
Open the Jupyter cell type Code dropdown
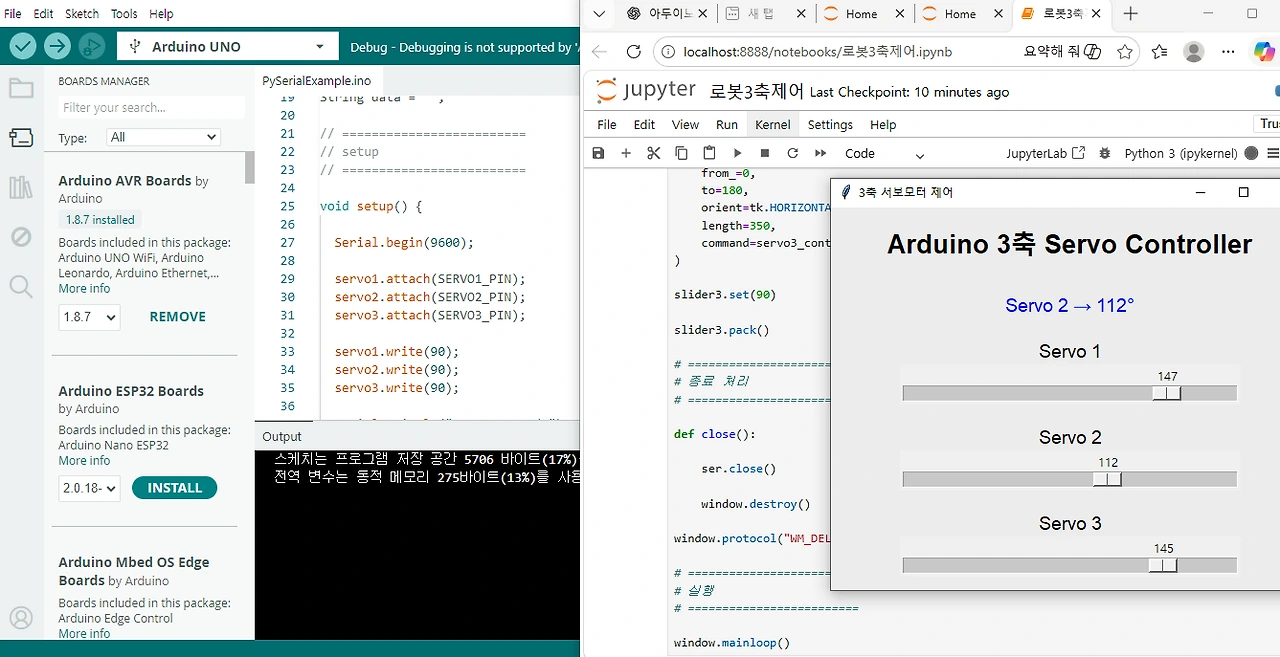click(x=885, y=153)
